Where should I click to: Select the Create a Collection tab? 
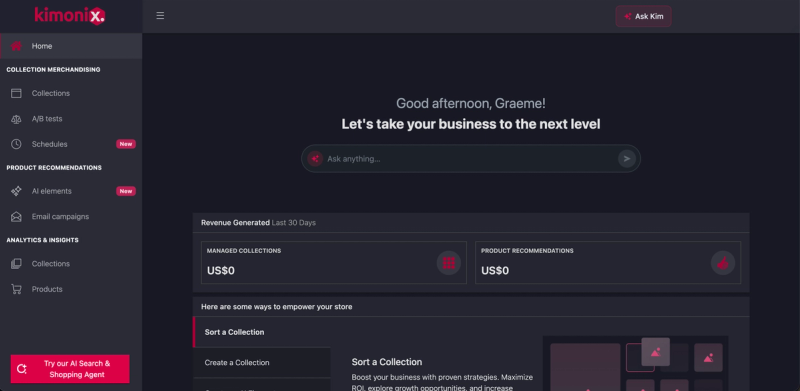point(262,362)
